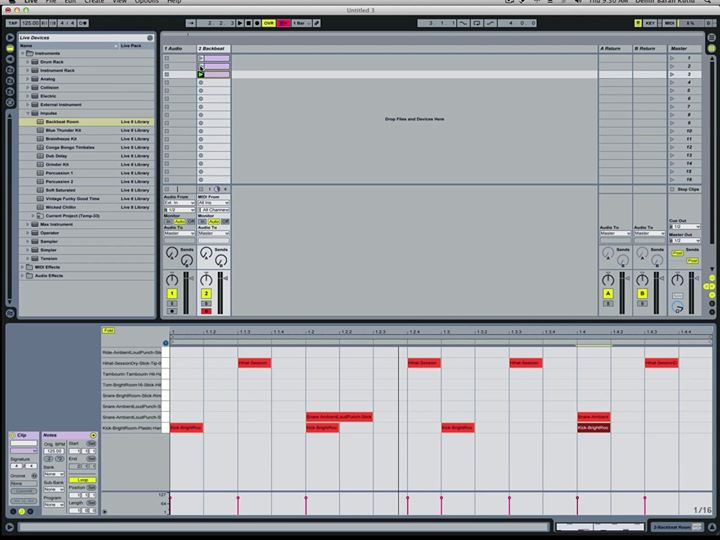Open the Edit menu
The width and height of the screenshot is (720, 540).
click(70, 1)
